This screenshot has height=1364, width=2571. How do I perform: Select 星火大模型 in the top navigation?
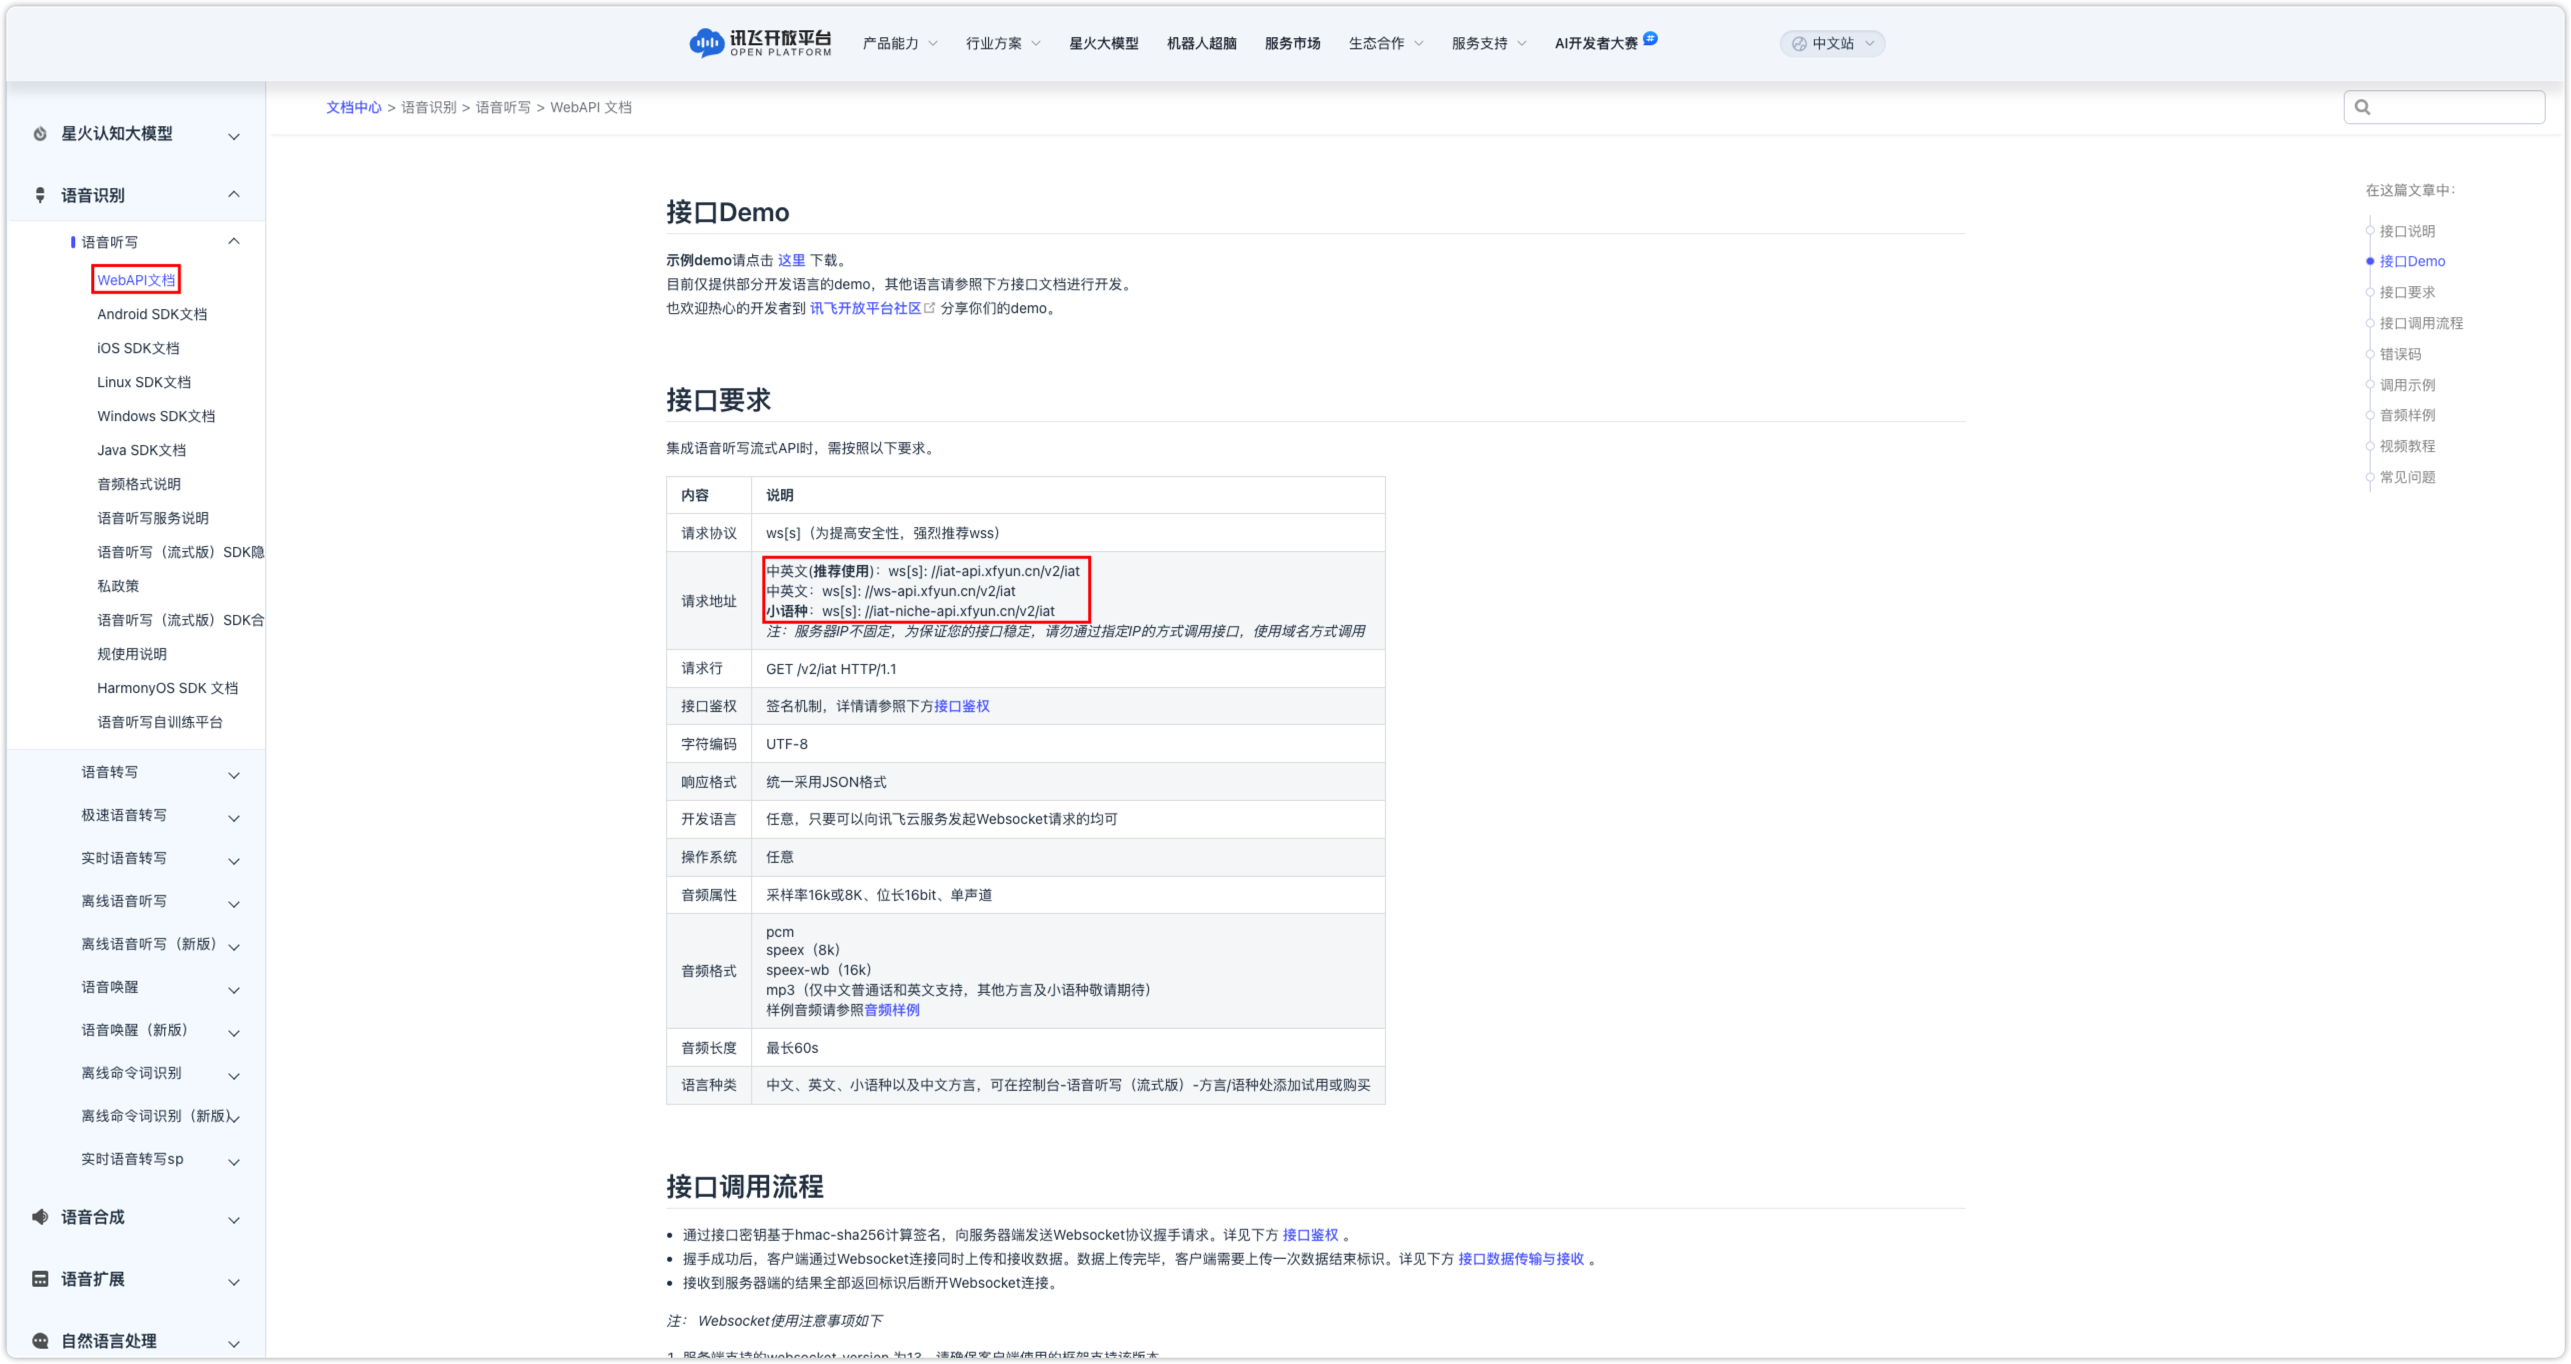click(1105, 43)
